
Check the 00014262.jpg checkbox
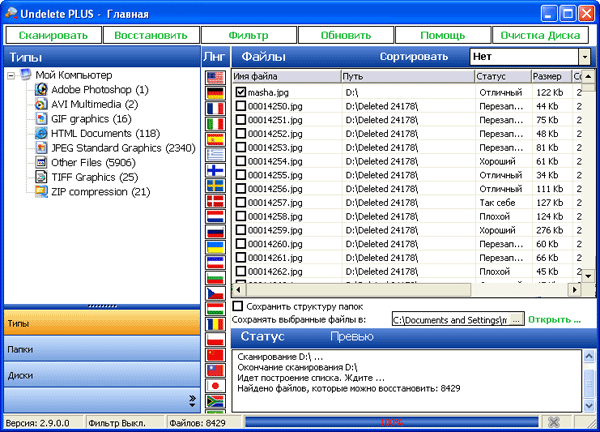click(x=240, y=271)
